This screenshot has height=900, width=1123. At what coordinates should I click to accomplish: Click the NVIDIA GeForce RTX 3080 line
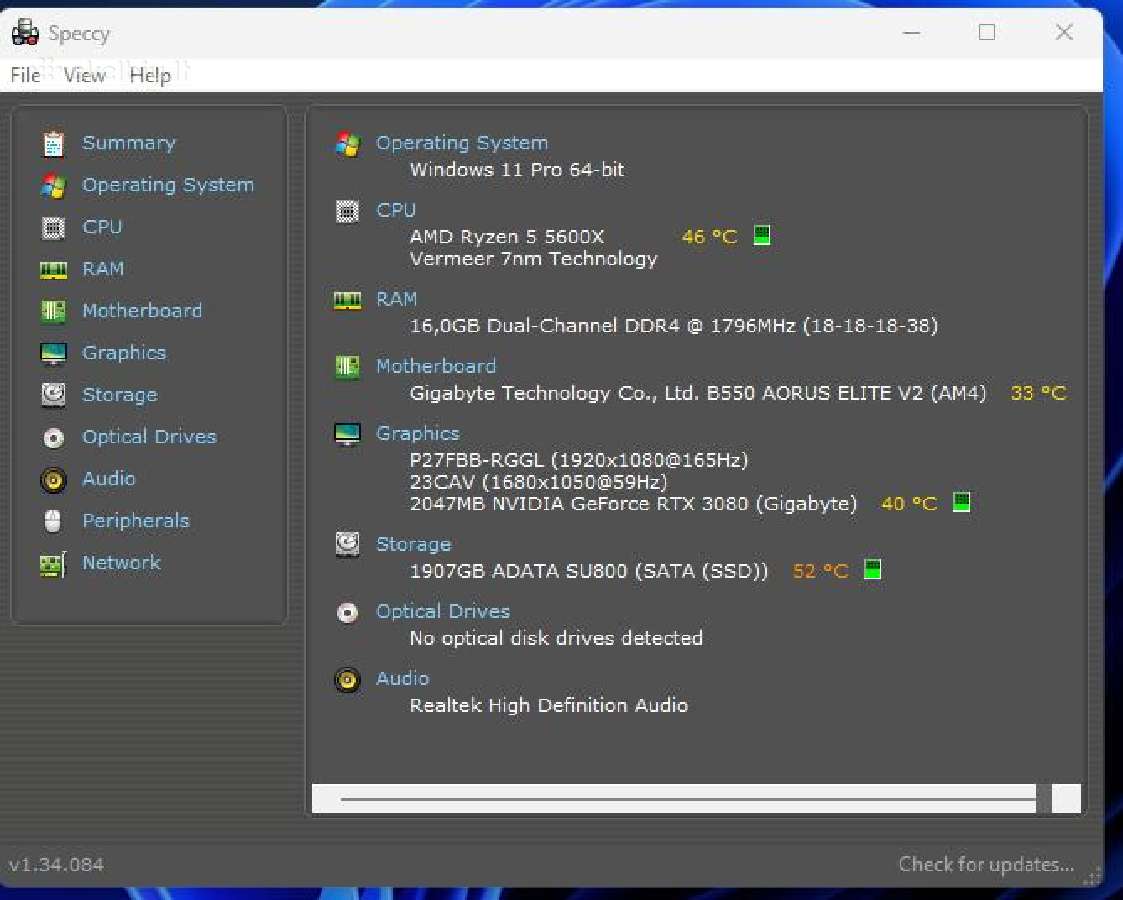point(633,504)
